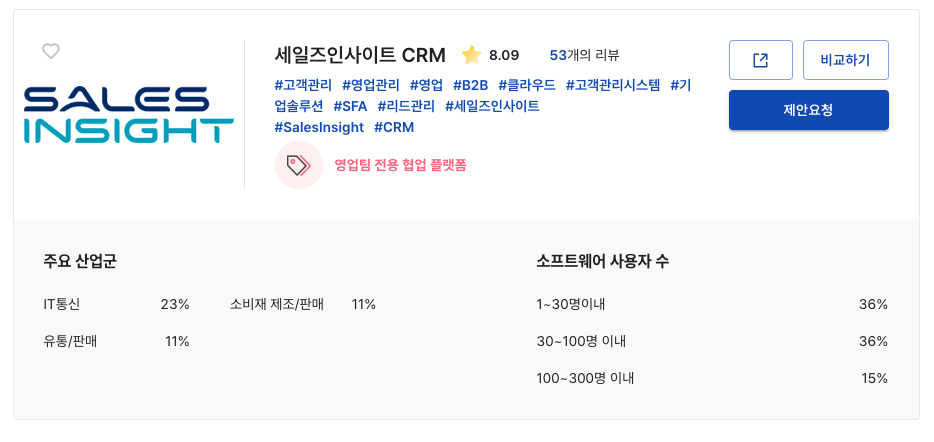Select the #고객관리시스템 hashtag
The height and width of the screenshot is (442, 934).
click(x=613, y=85)
